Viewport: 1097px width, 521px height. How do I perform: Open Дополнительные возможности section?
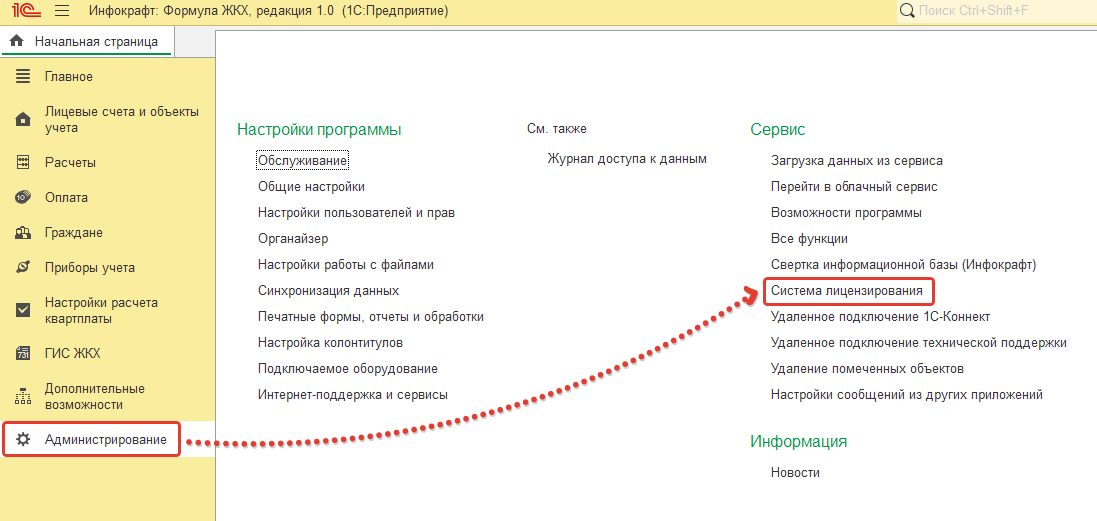pos(95,397)
